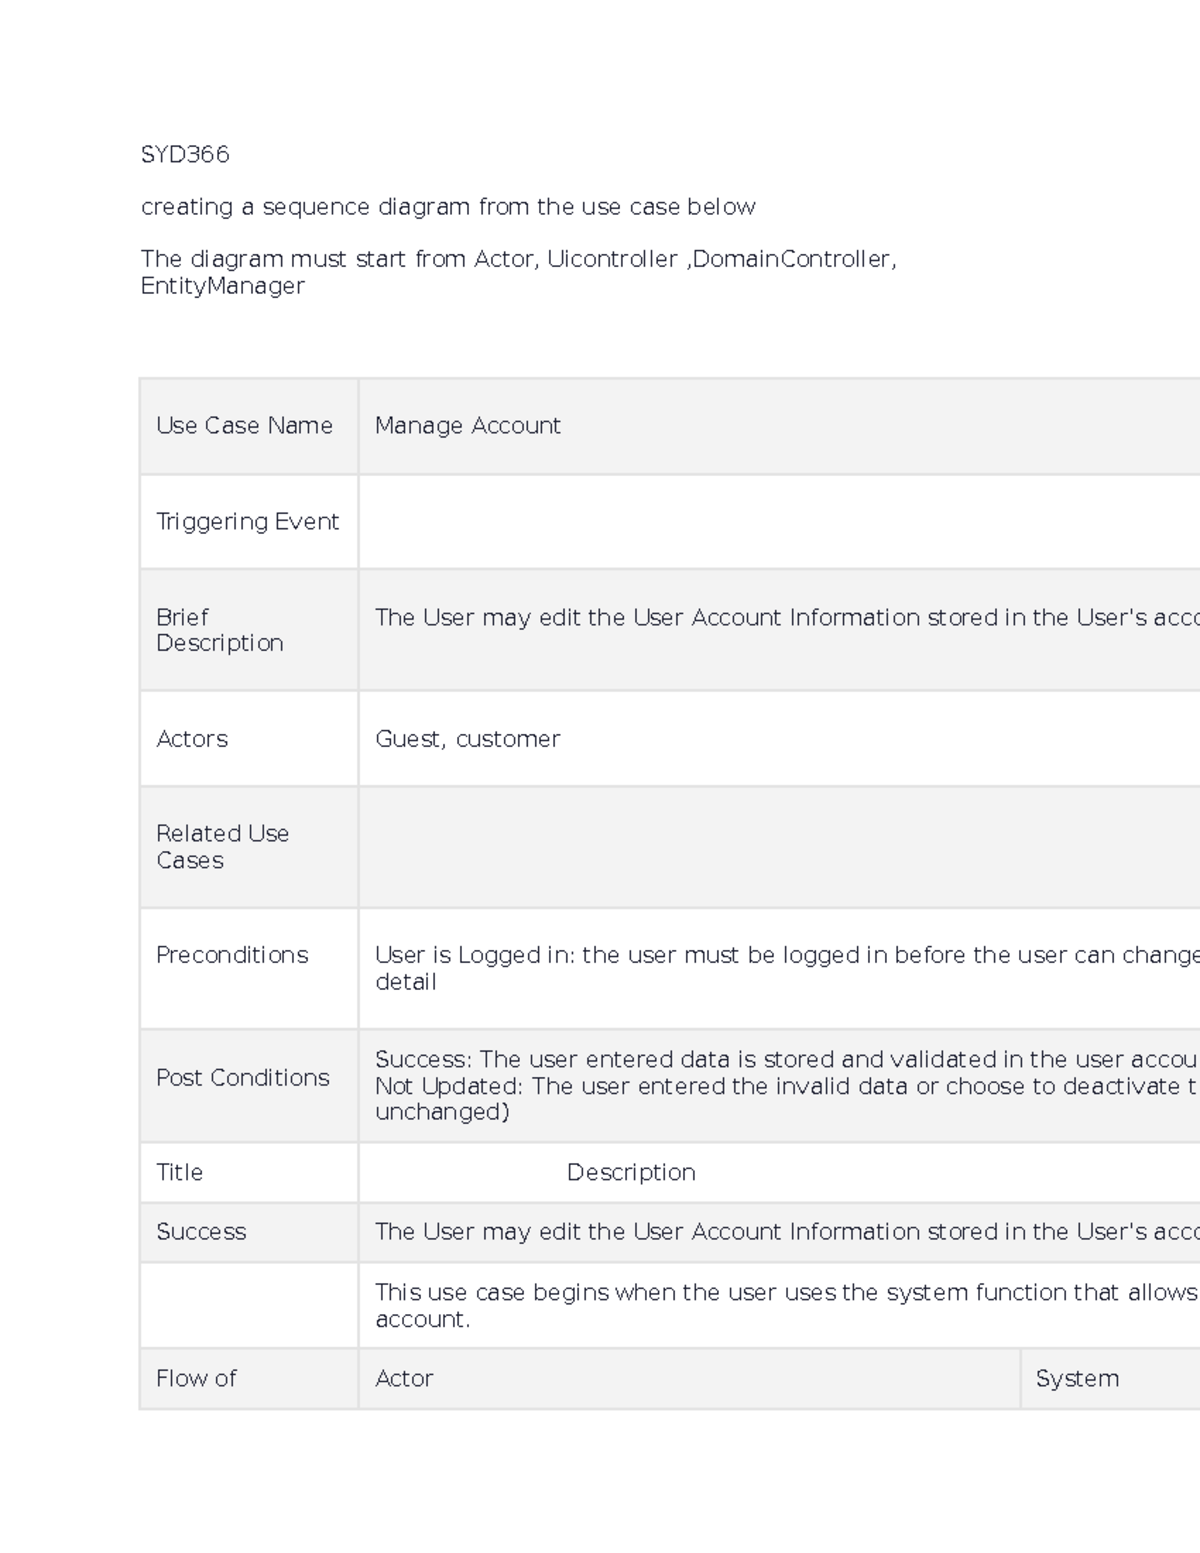Select the Post Conditions label
1200x1553 pixels.
(242, 1078)
